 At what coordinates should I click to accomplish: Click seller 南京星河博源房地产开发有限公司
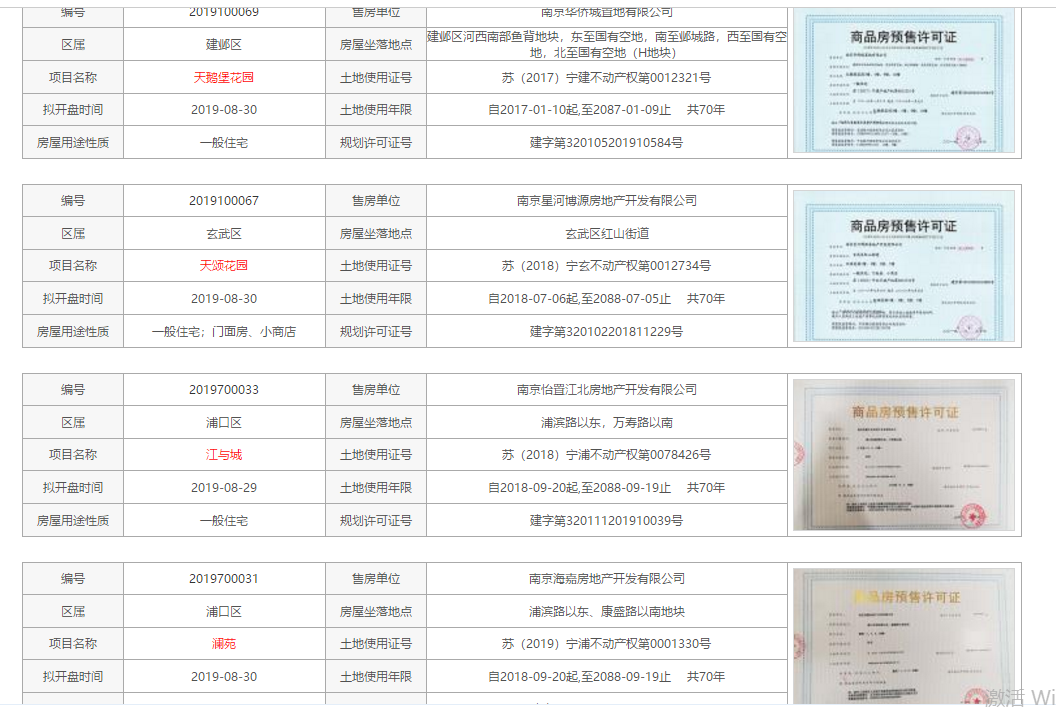coord(606,201)
